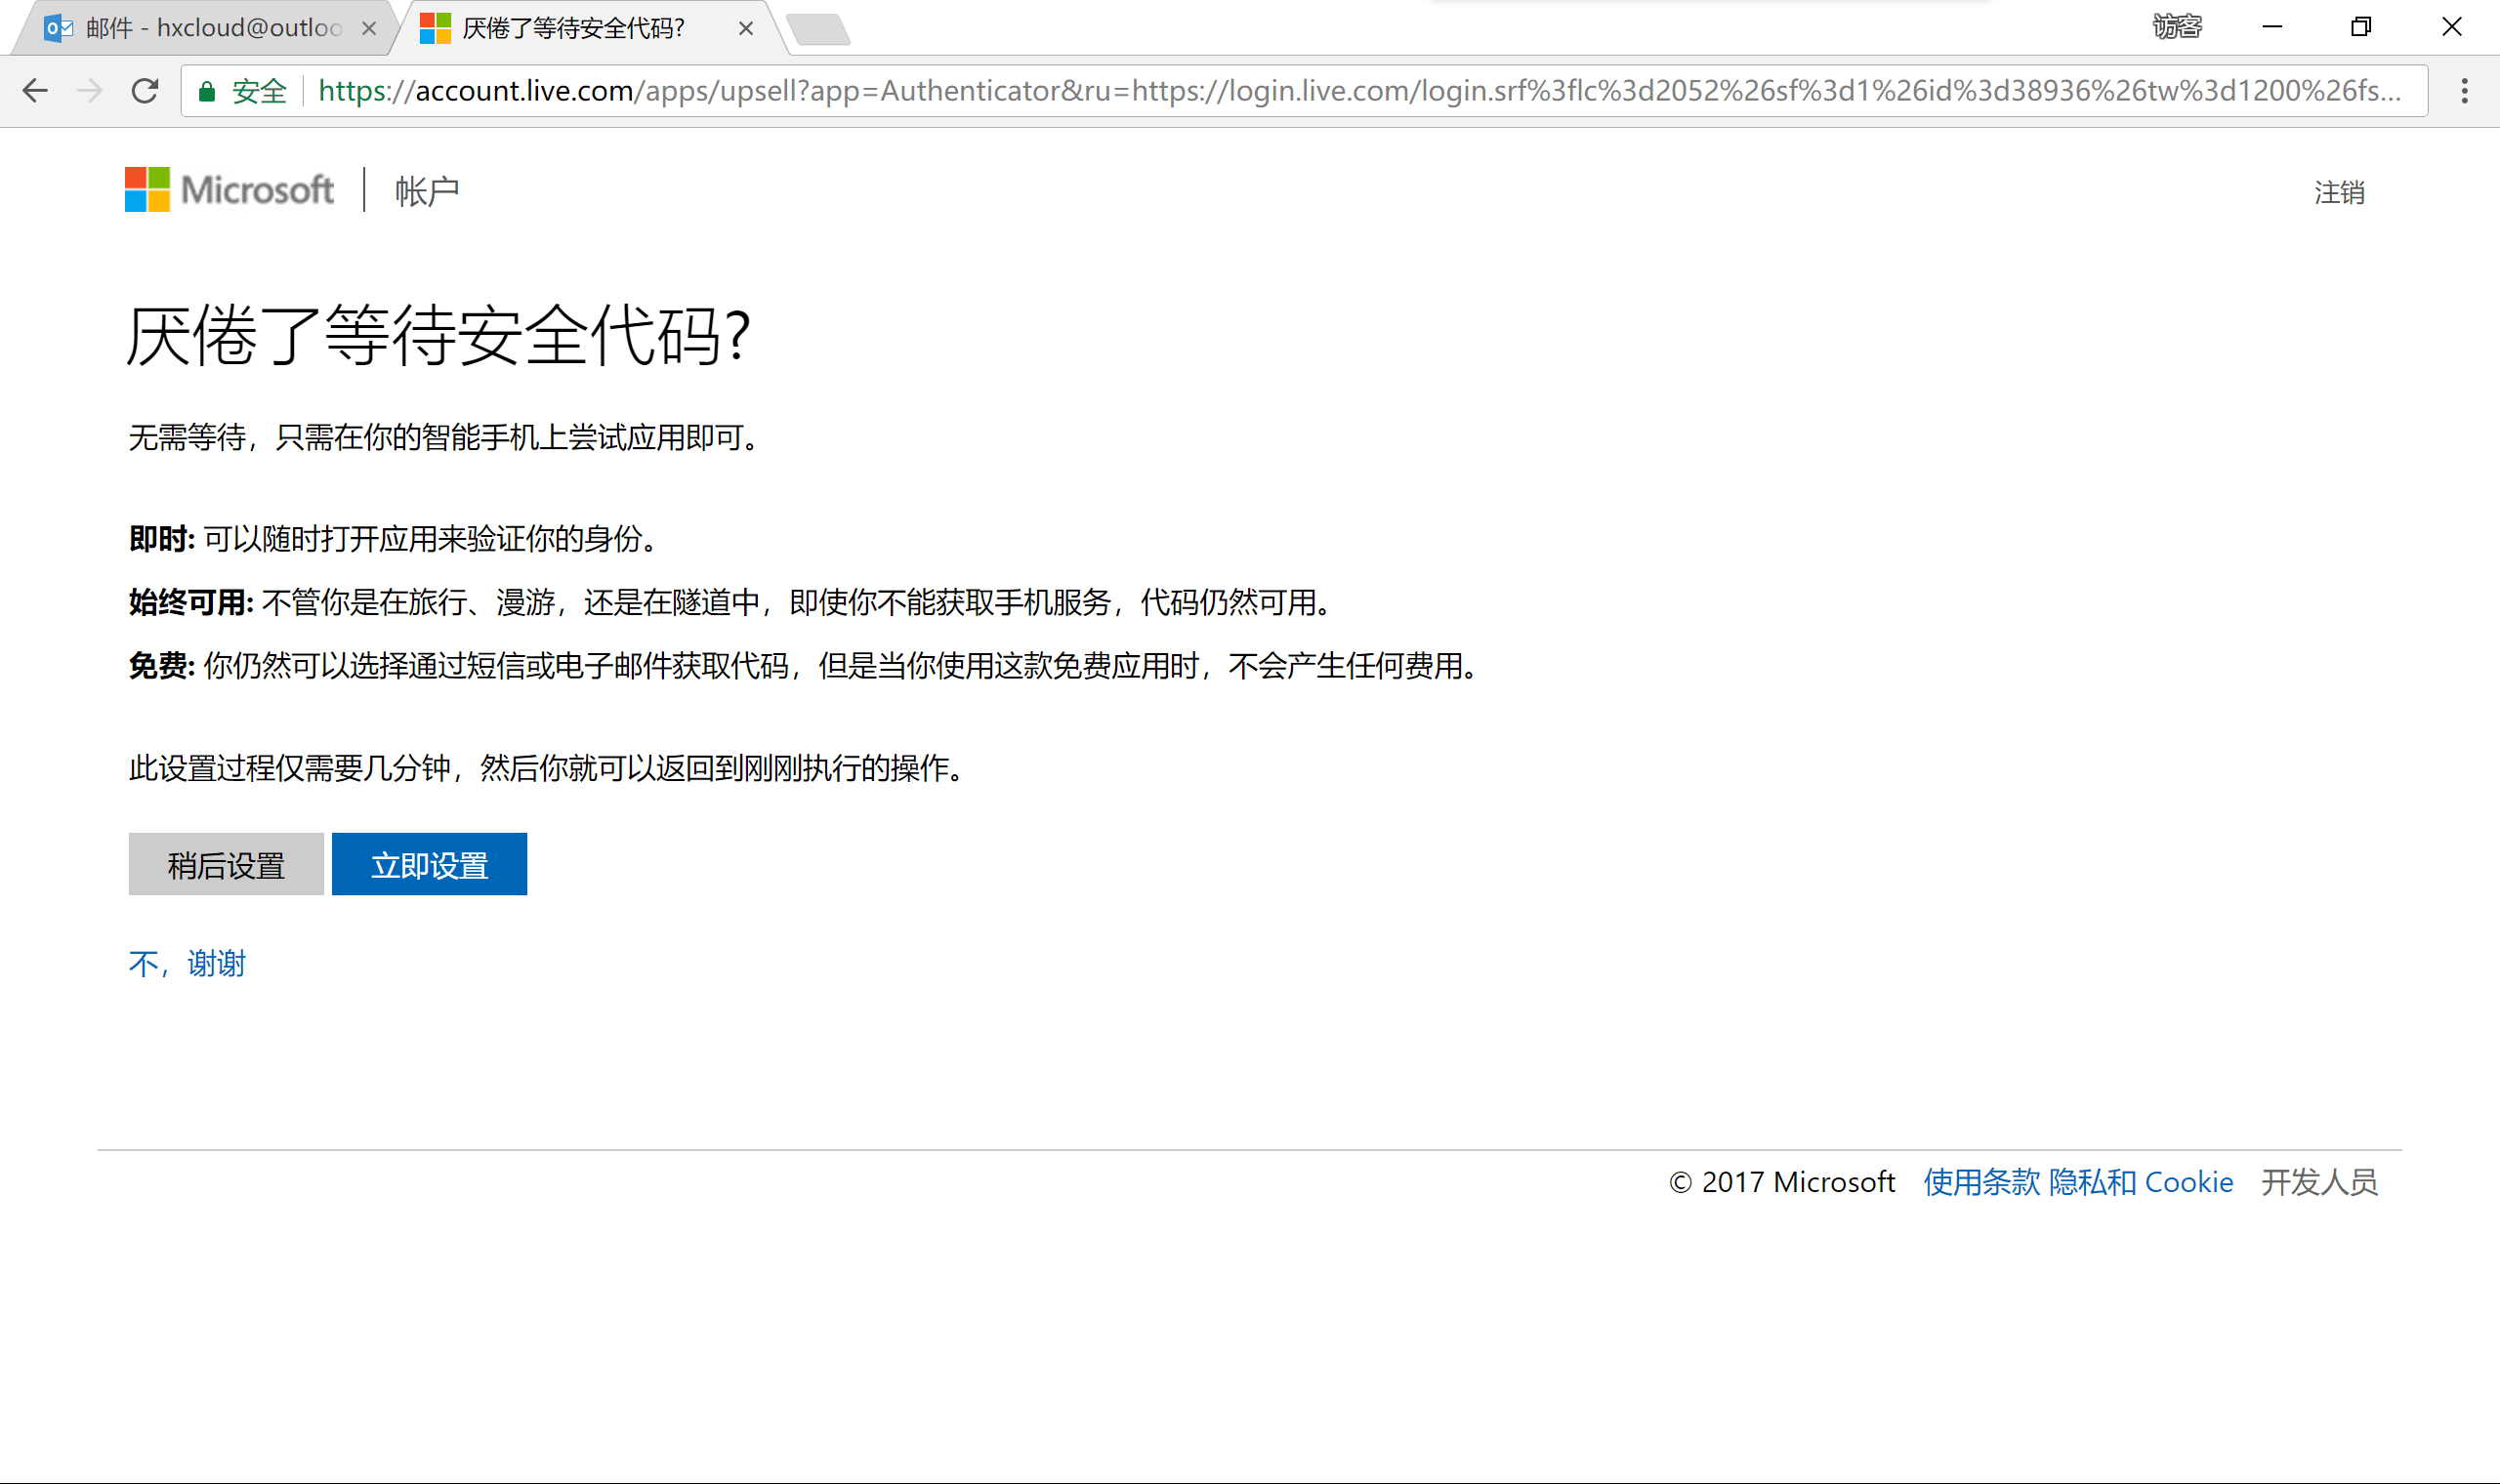This screenshot has height=1484, width=2500.
Task: Select the 厌倦了等待安全代码 tab
Action: (x=573, y=29)
